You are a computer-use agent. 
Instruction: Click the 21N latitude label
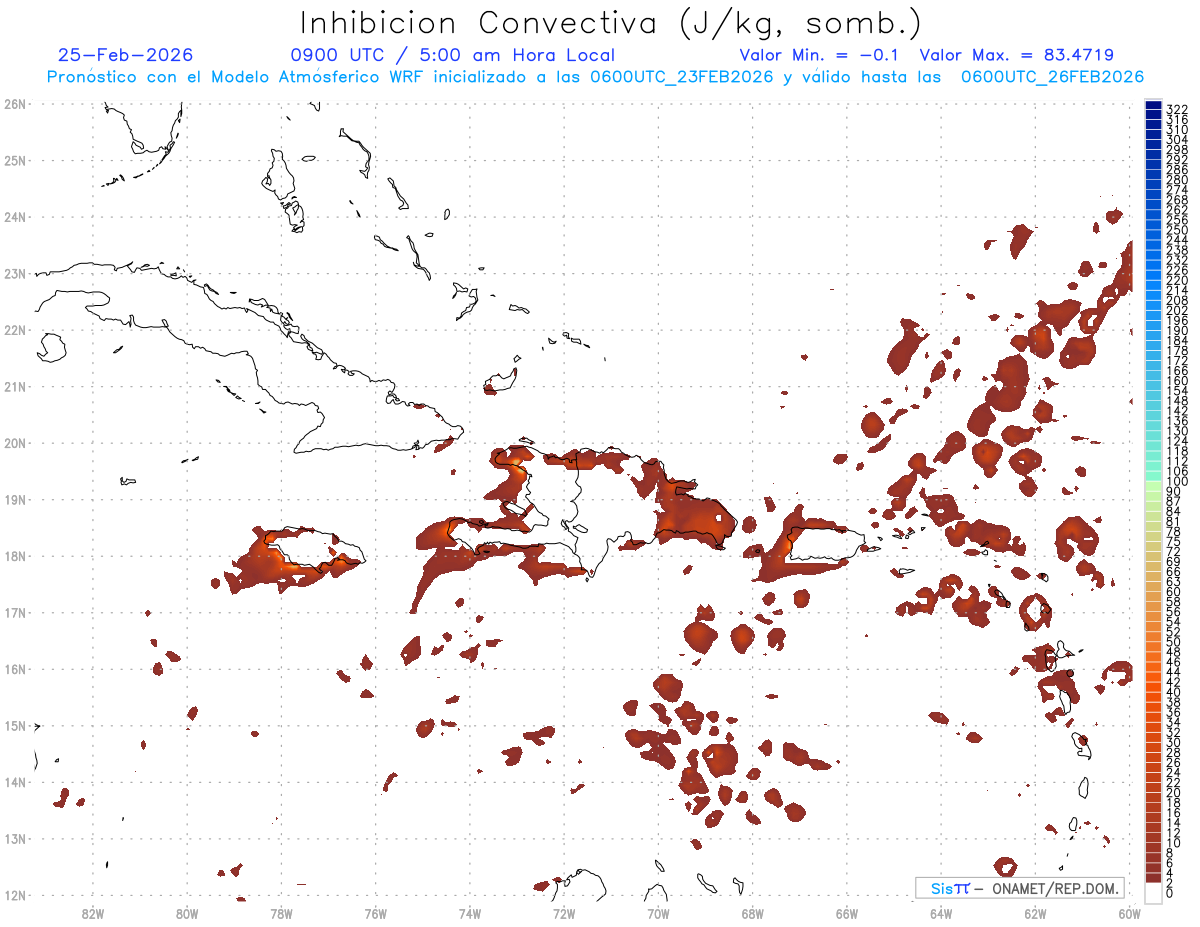(x=15, y=386)
